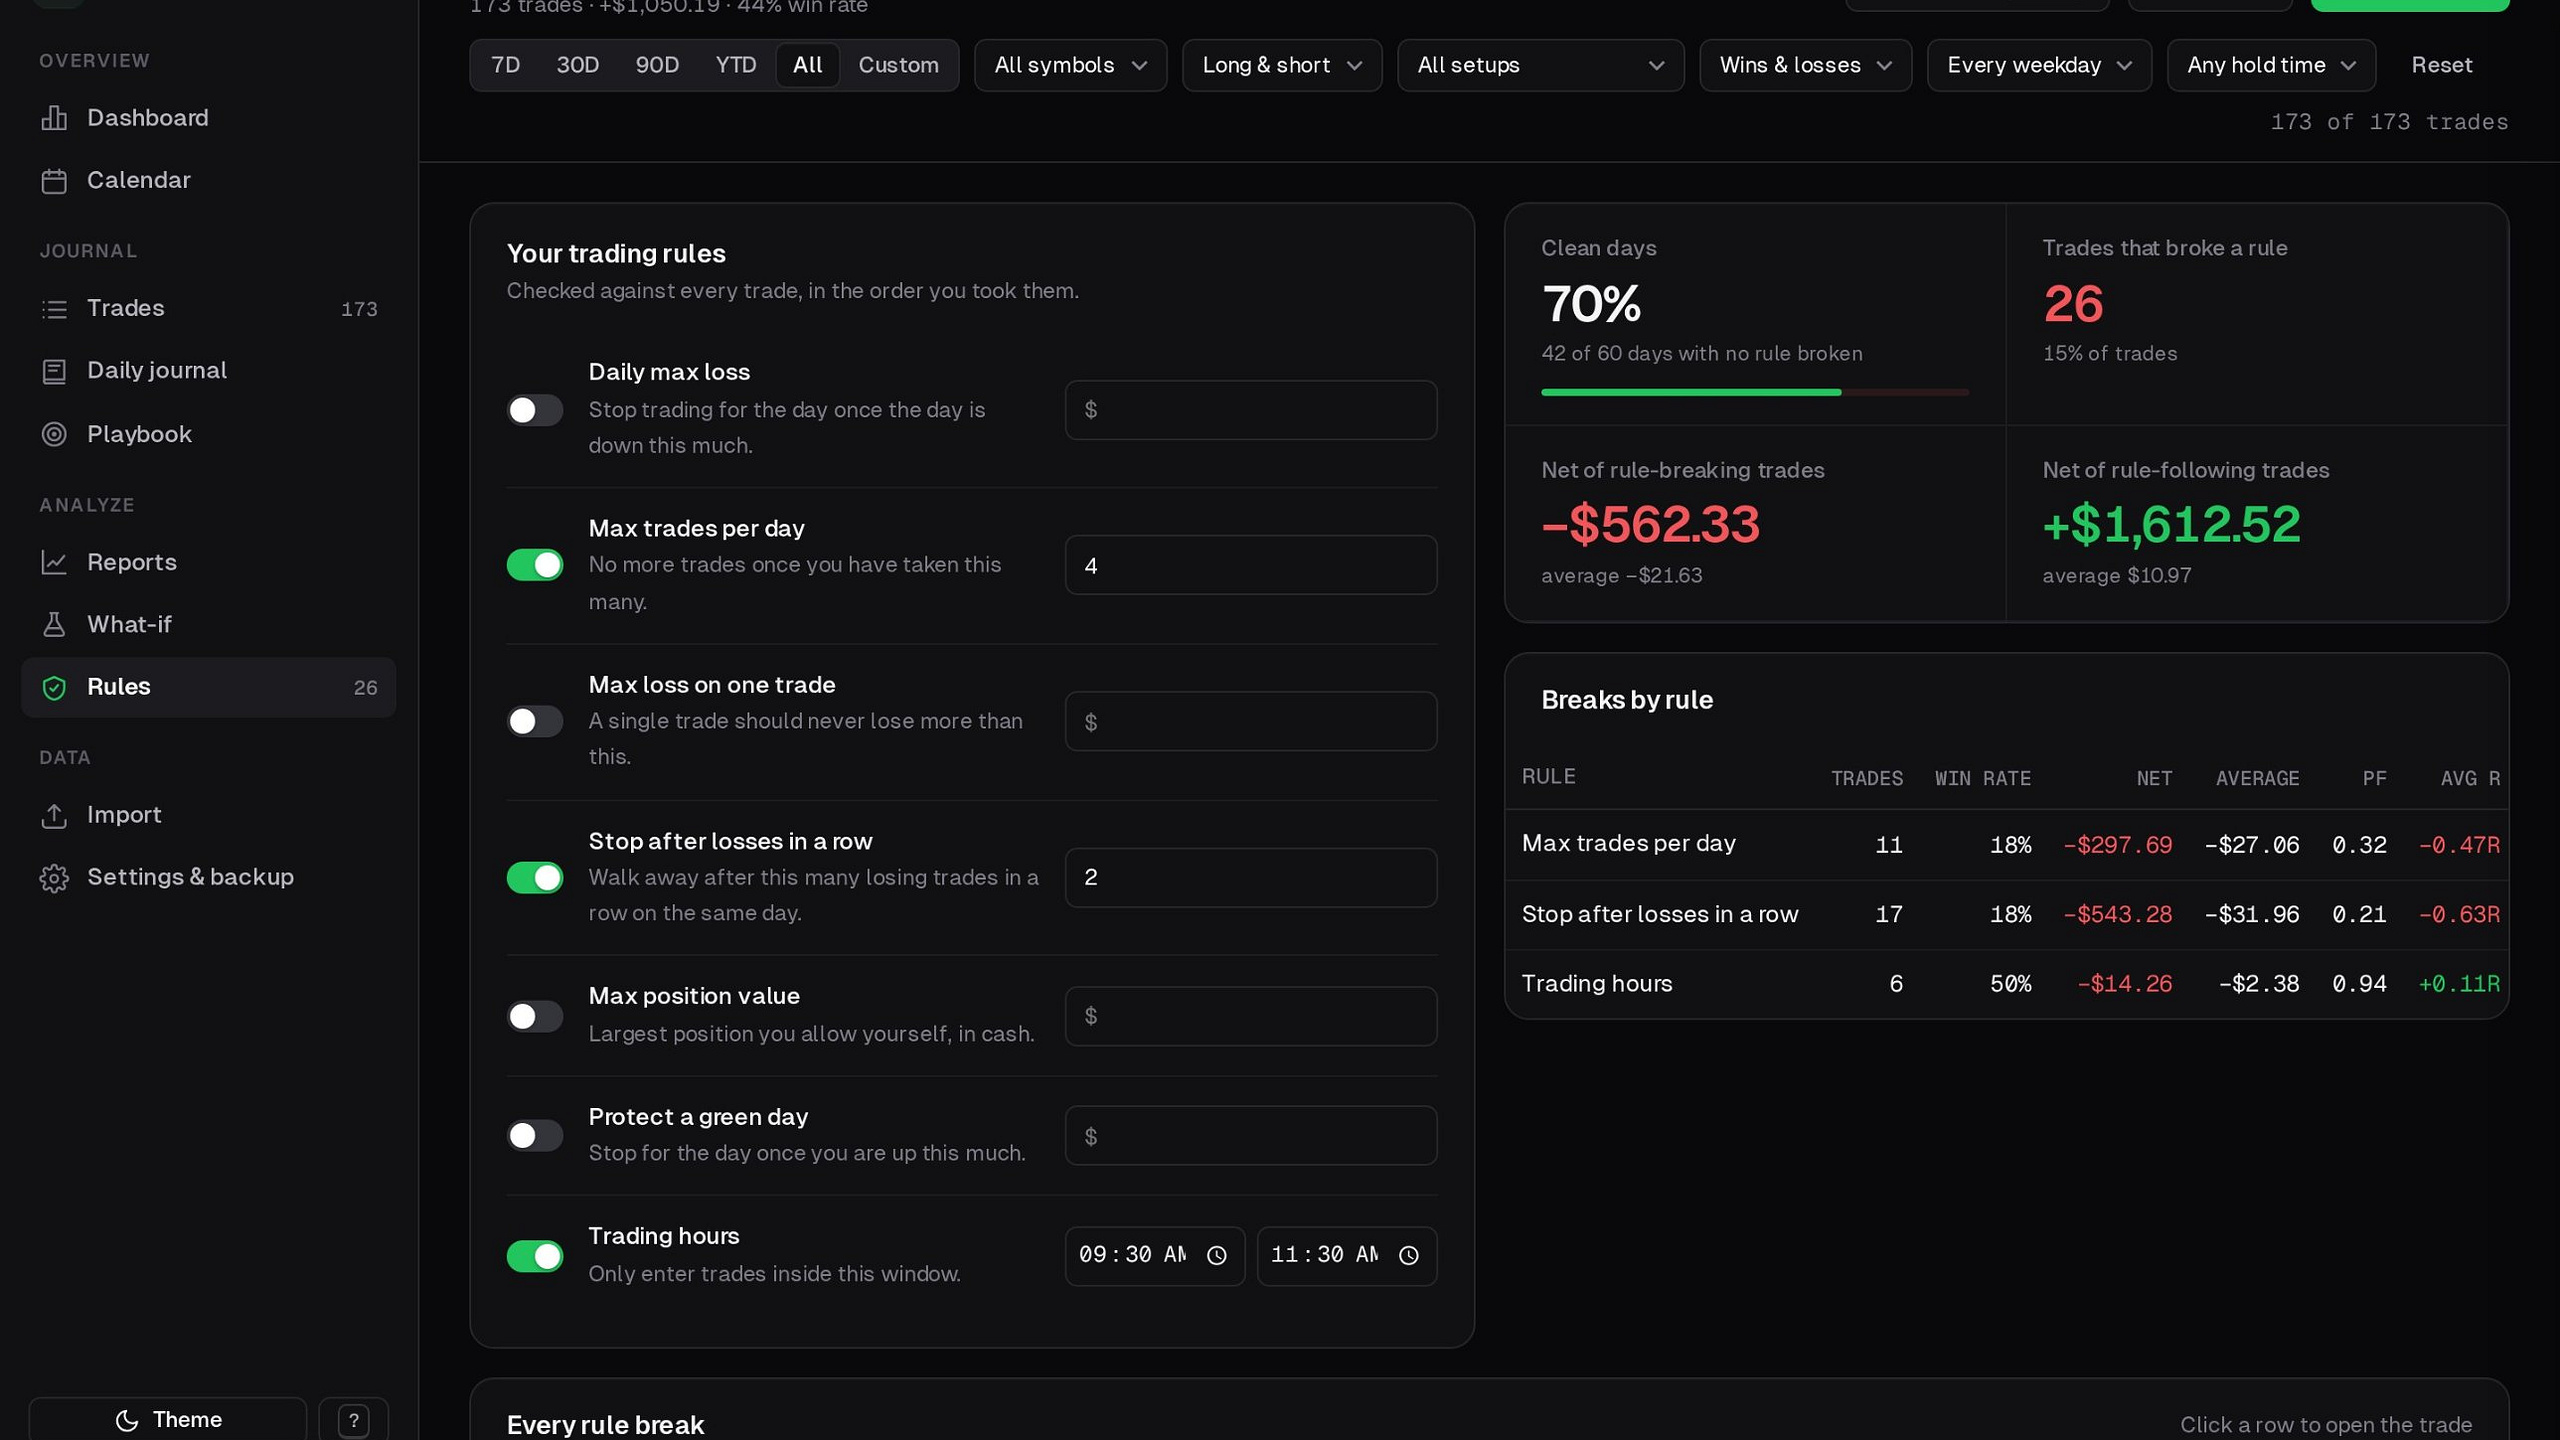This screenshot has width=2560, height=1440.
Task: Select the 7D range tab
Action: (x=505, y=65)
